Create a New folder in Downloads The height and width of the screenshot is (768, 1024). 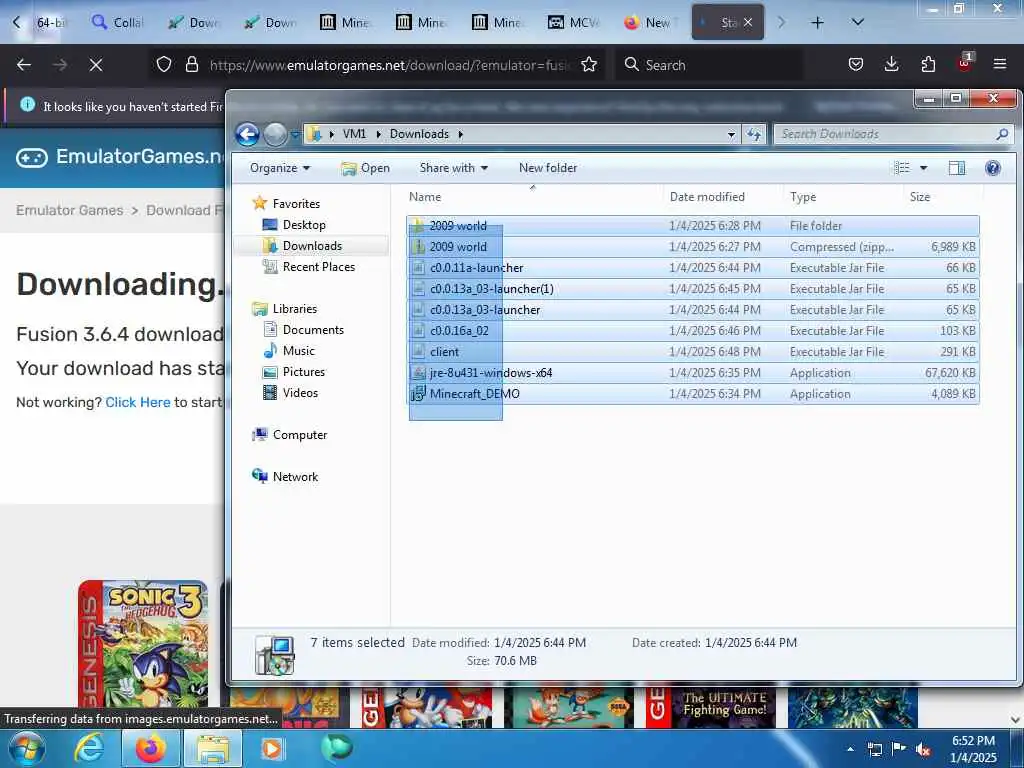[x=548, y=168]
